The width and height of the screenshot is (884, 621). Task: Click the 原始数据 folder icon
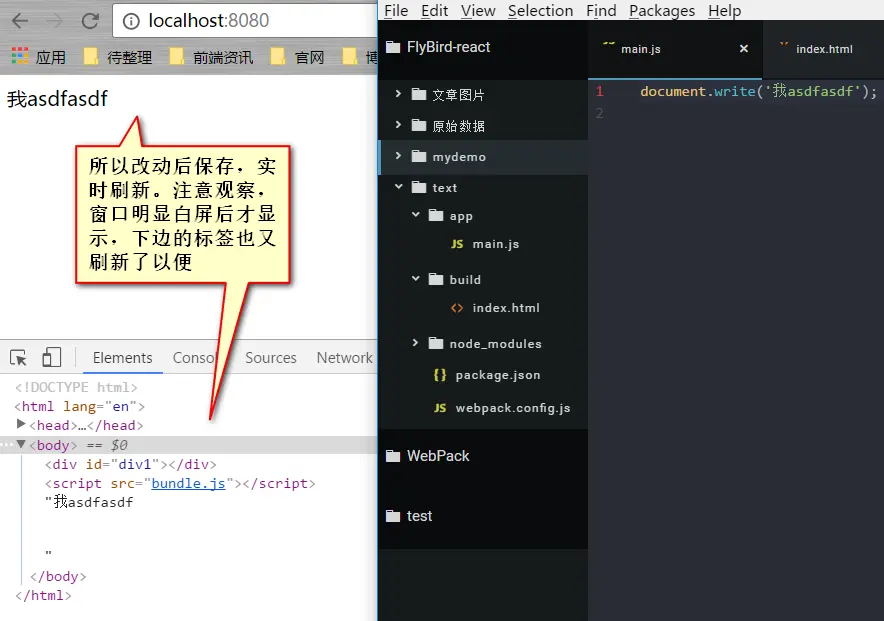click(419, 125)
